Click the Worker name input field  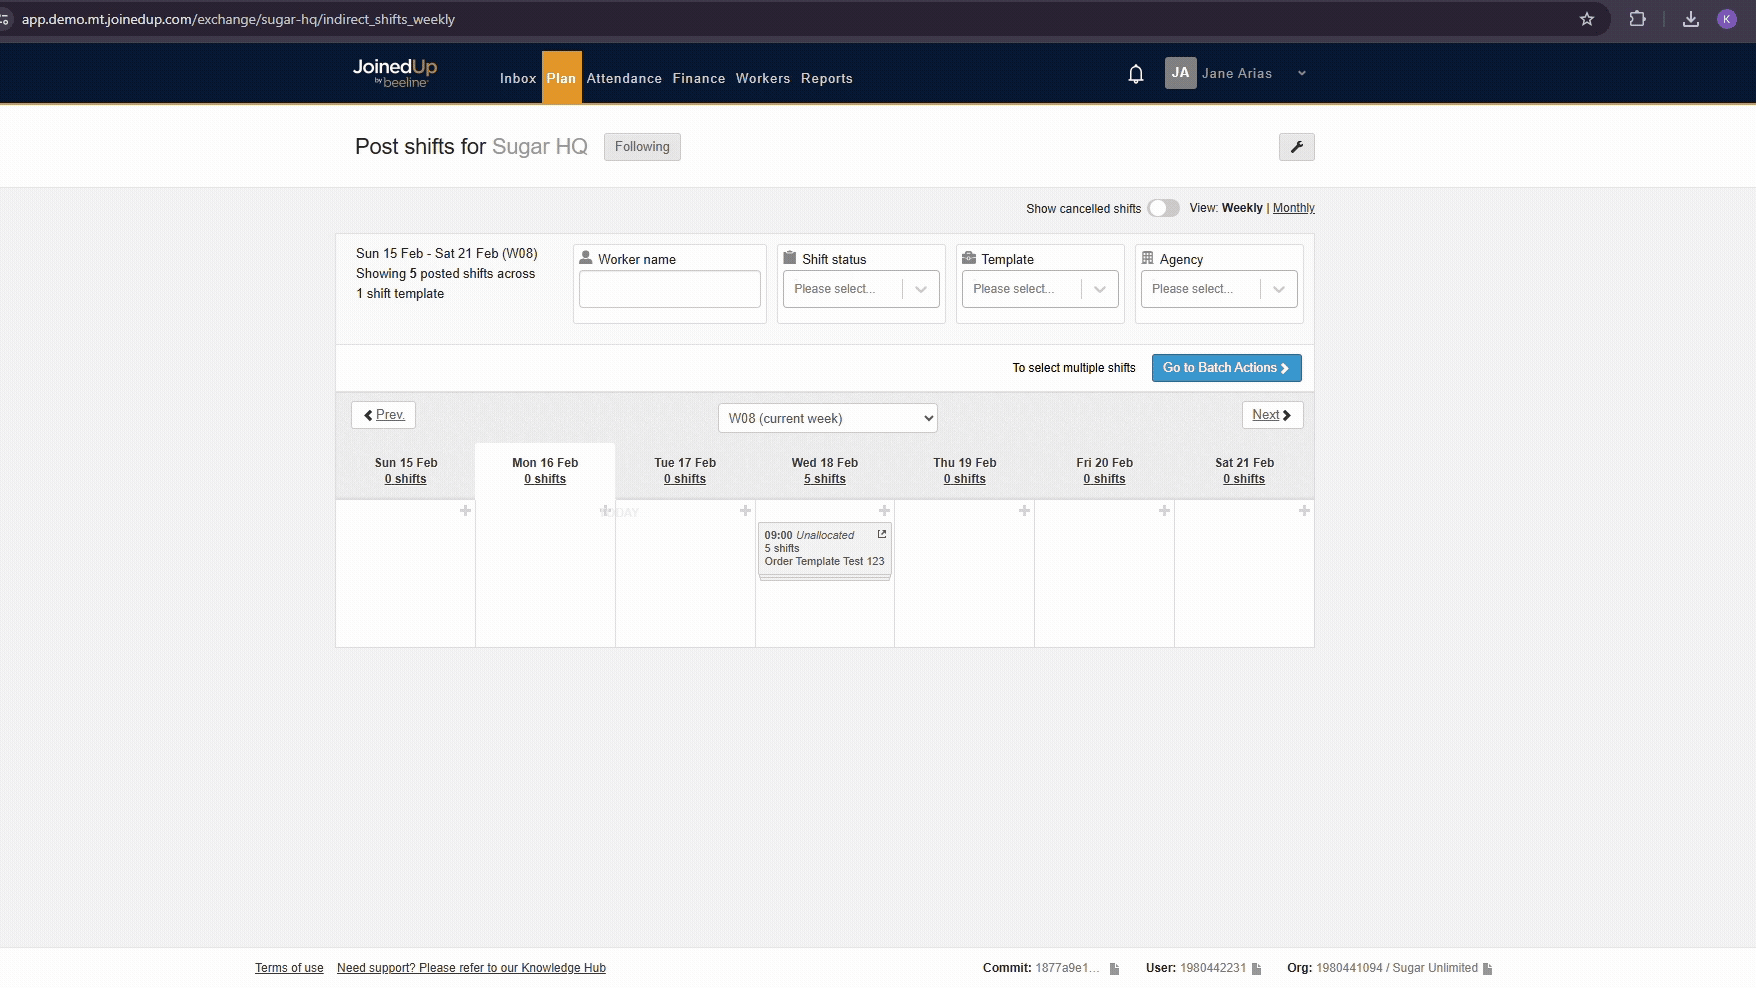(x=669, y=289)
